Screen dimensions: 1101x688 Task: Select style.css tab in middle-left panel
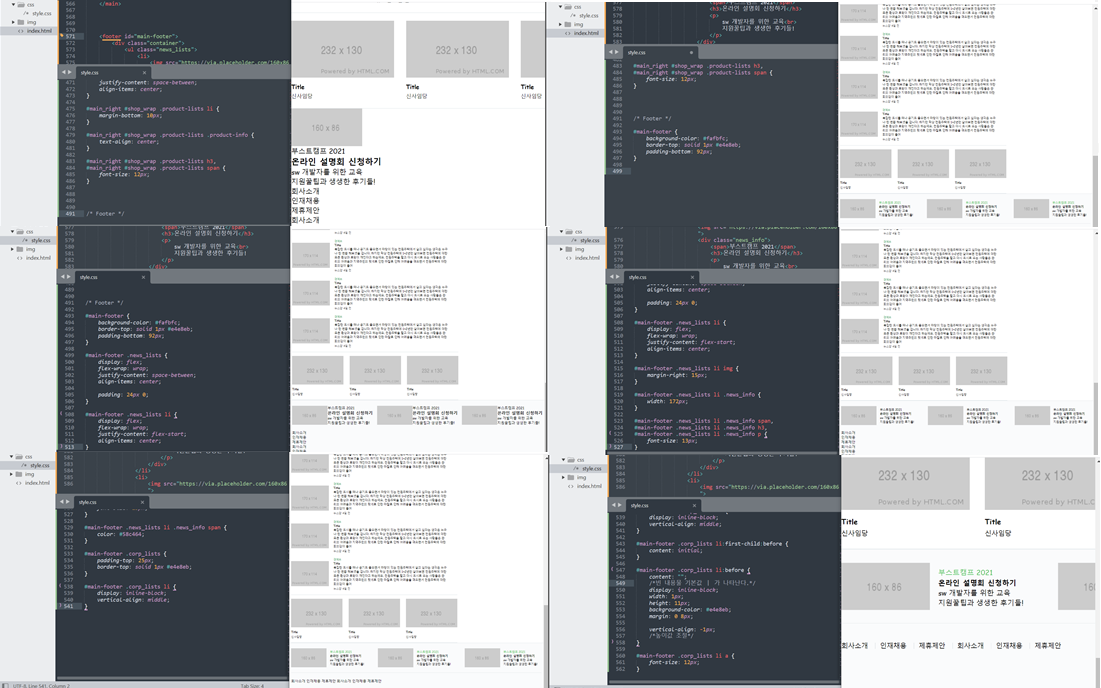[x=112, y=277]
